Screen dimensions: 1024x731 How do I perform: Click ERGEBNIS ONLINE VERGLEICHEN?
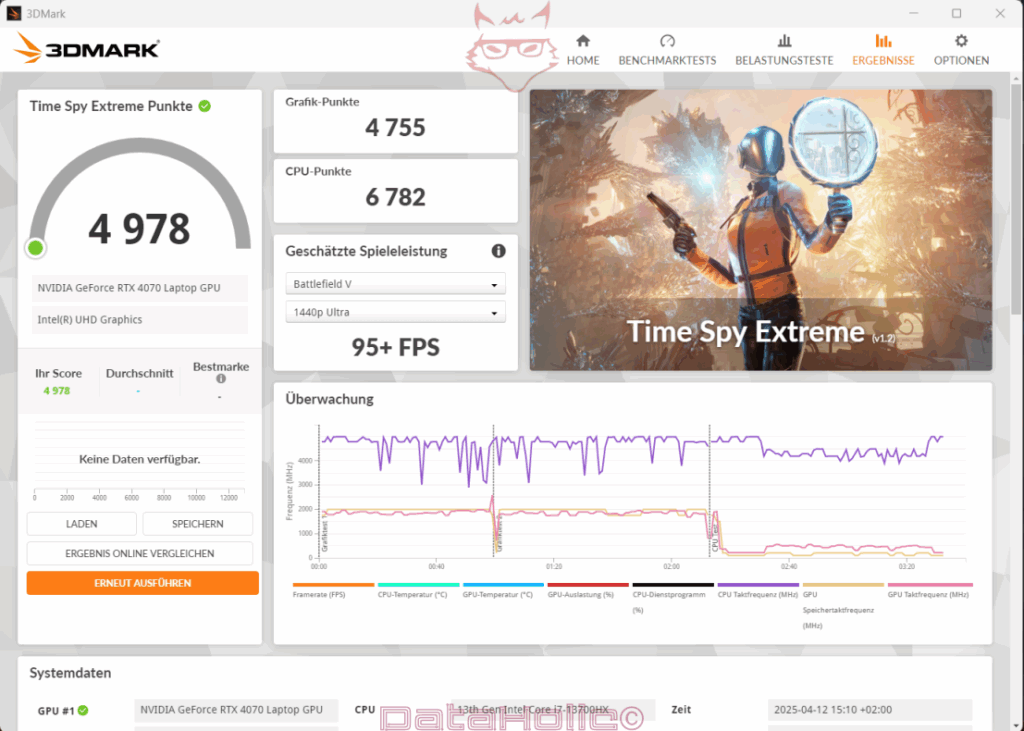tap(140, 553)
